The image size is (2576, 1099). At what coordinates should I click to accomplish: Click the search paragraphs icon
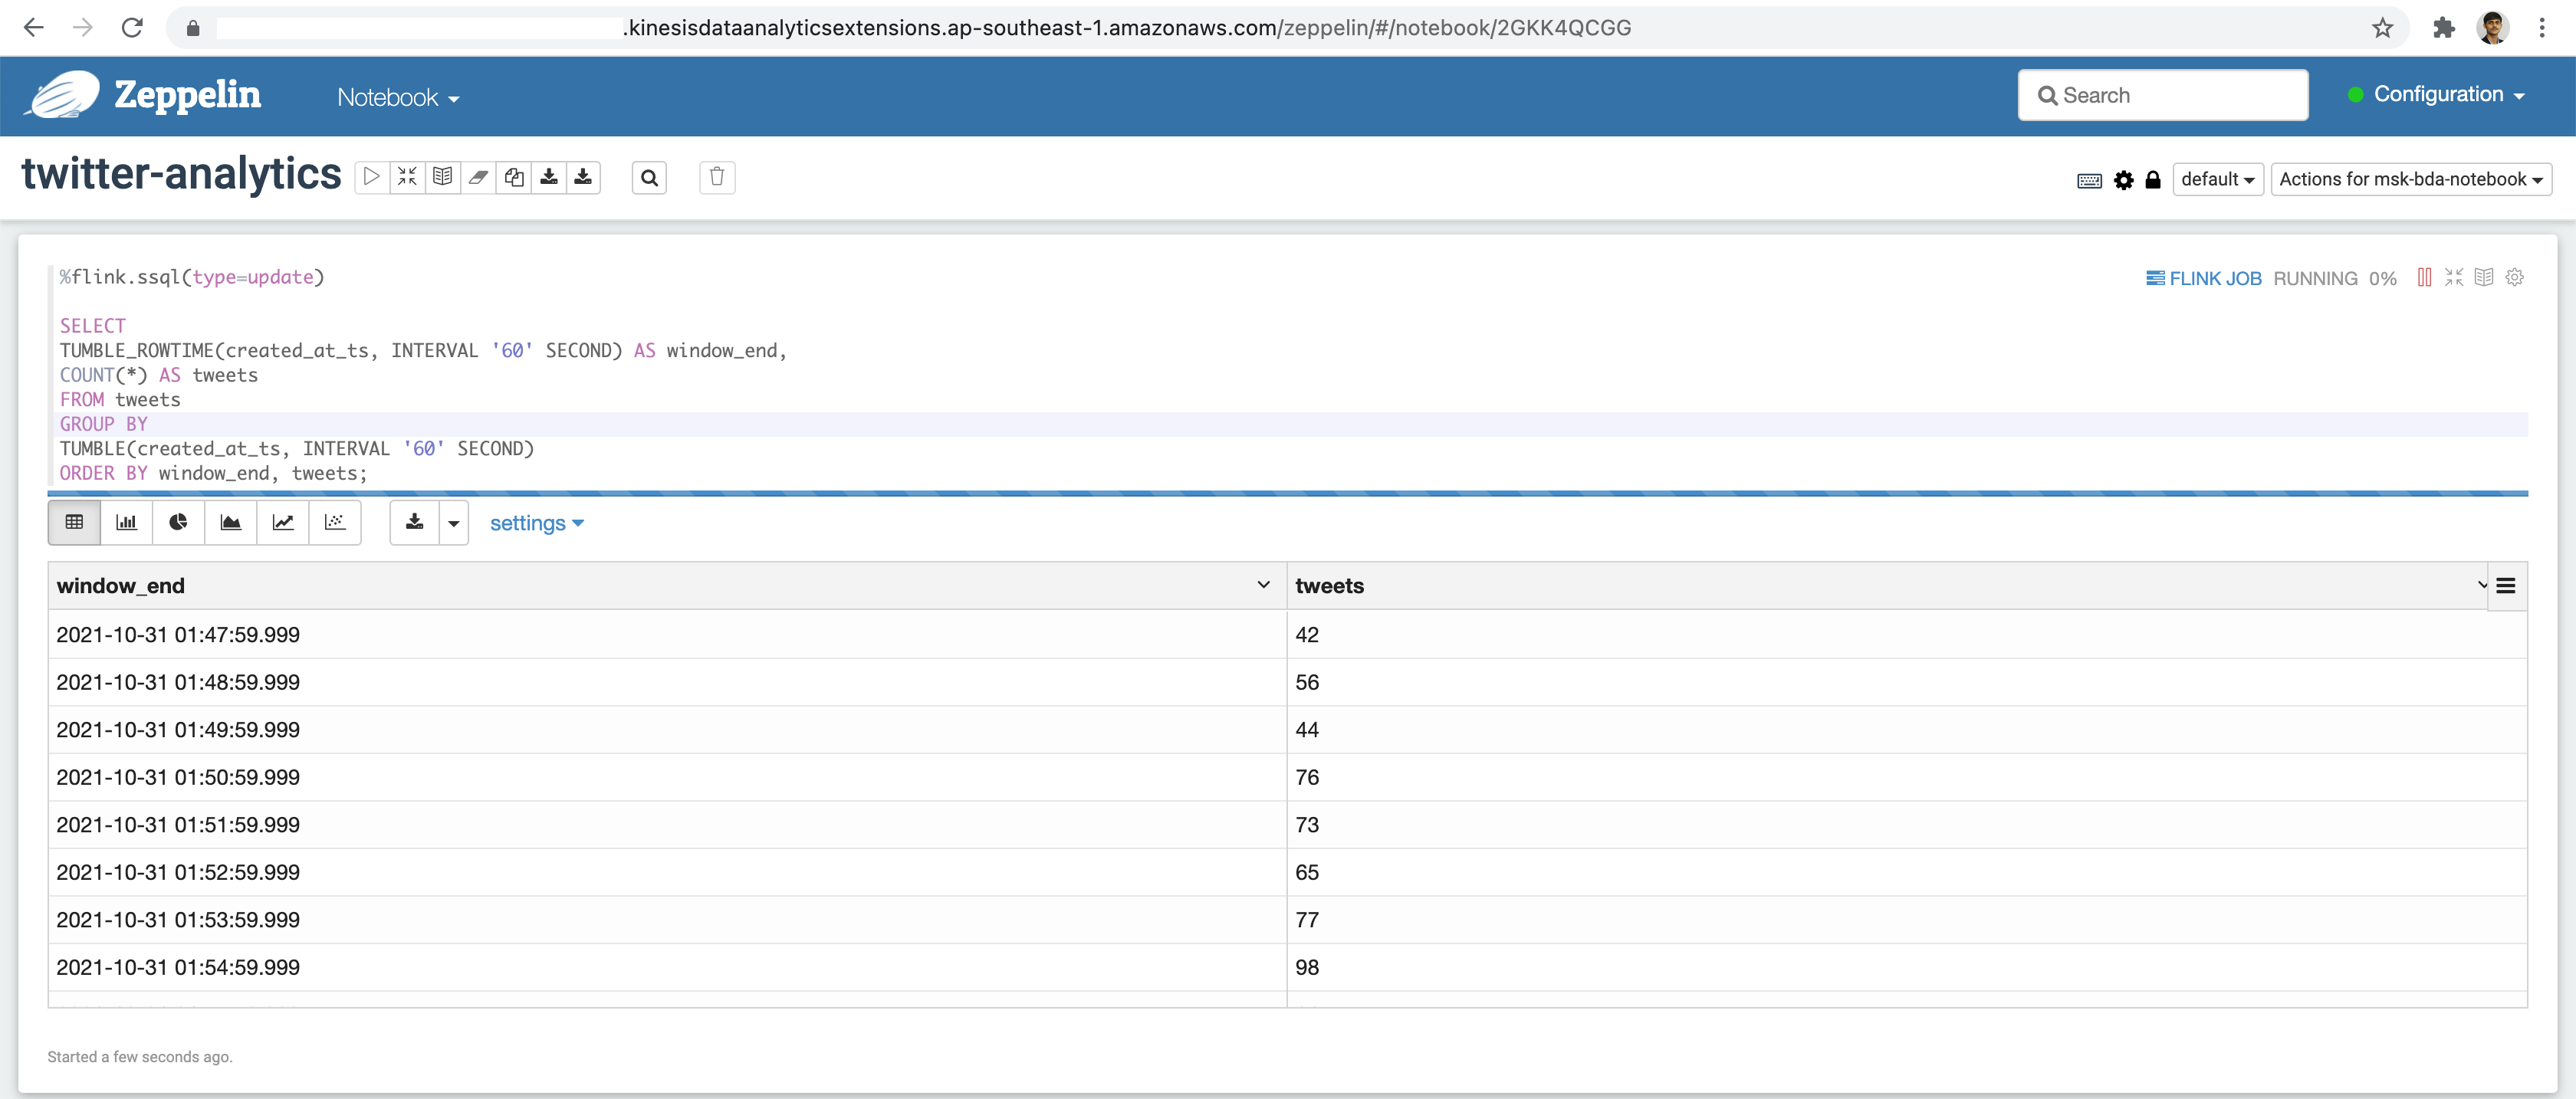coord(647,176)
